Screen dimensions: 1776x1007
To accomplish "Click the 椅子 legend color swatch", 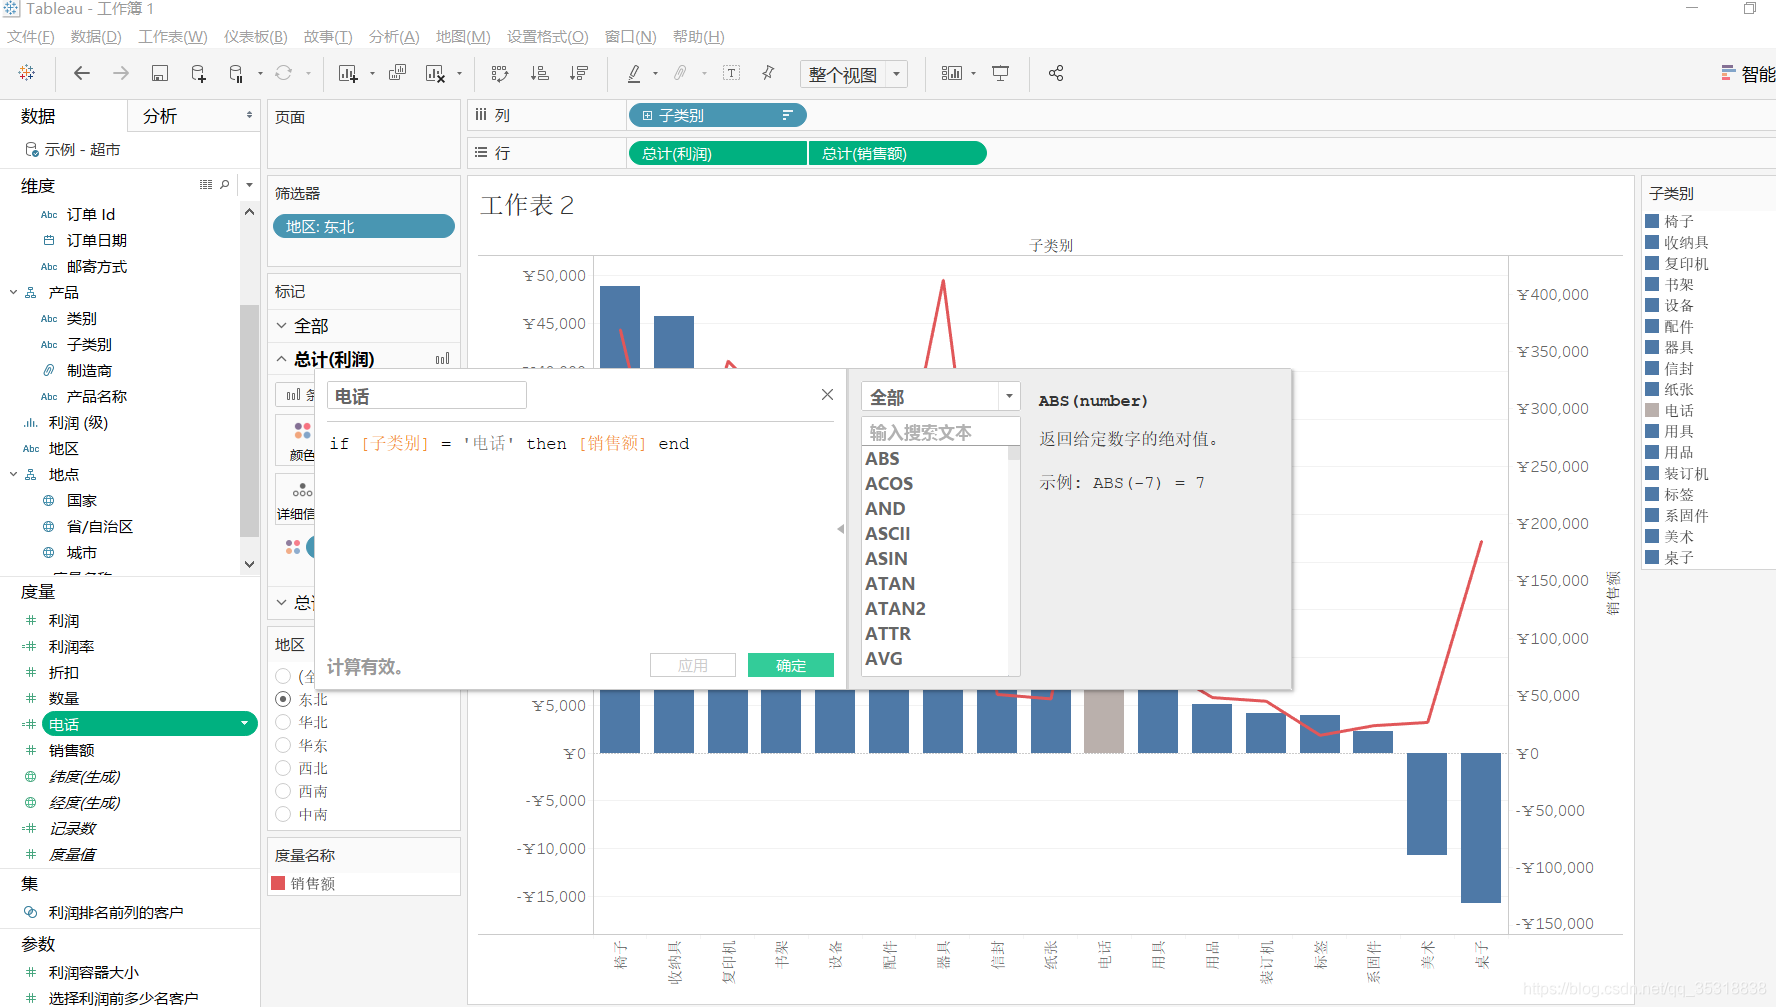I will tap(1652, 221).
